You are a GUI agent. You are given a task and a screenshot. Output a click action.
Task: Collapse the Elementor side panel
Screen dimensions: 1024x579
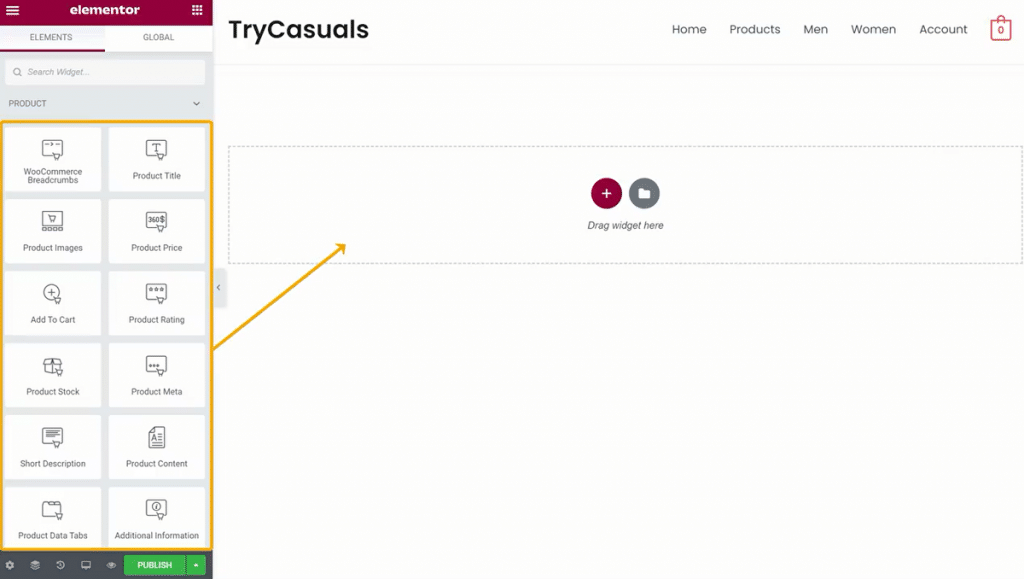219,287
